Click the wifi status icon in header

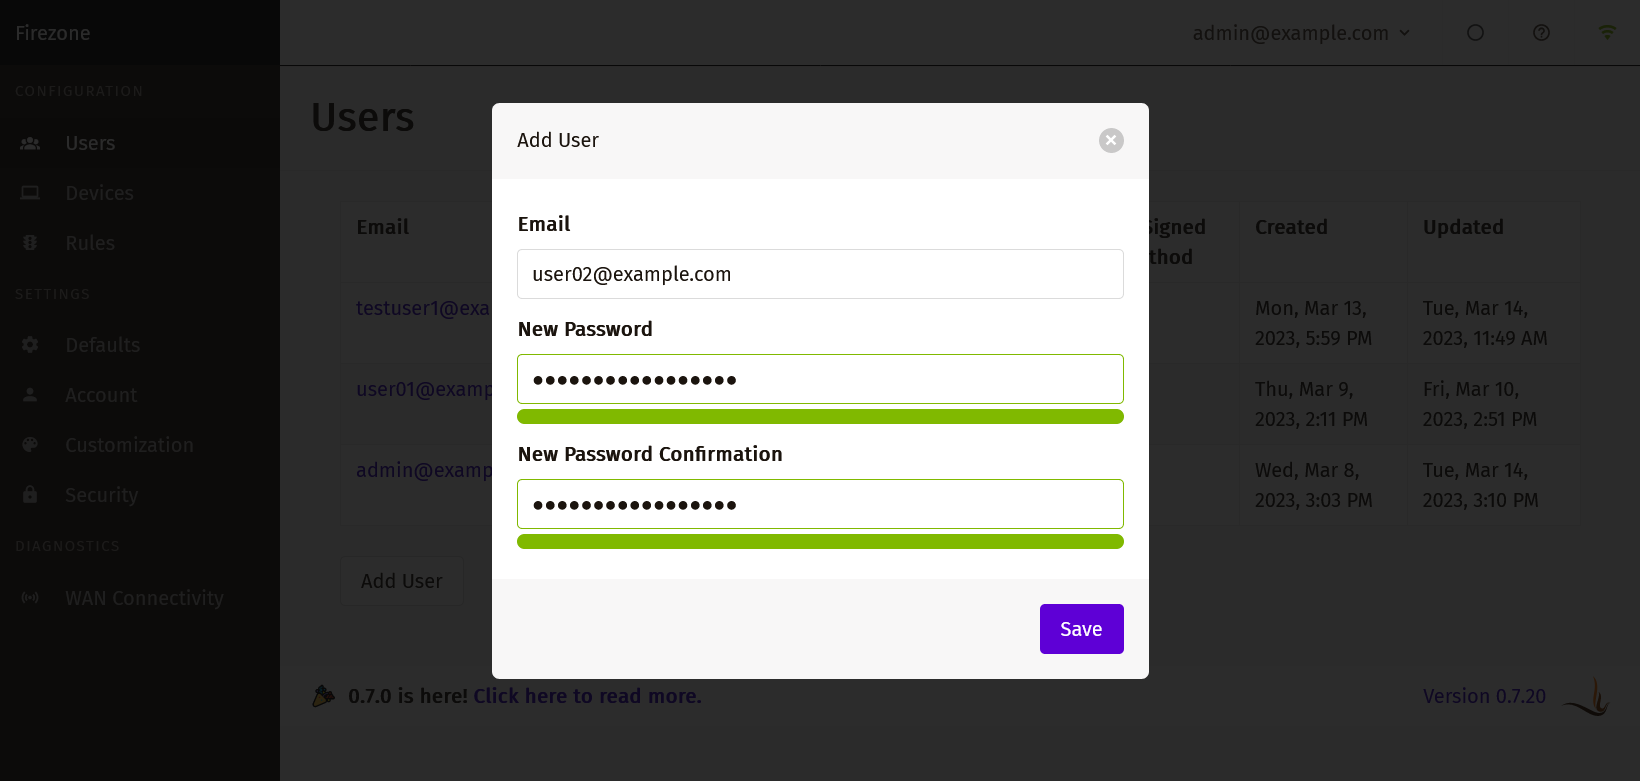tap(1607, 33)
